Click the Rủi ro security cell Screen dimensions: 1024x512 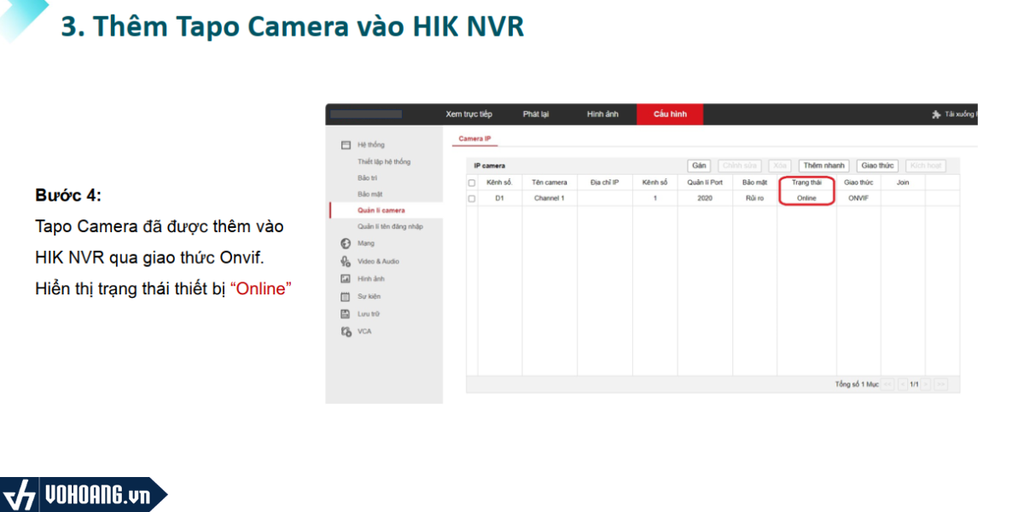click(754, 199)
